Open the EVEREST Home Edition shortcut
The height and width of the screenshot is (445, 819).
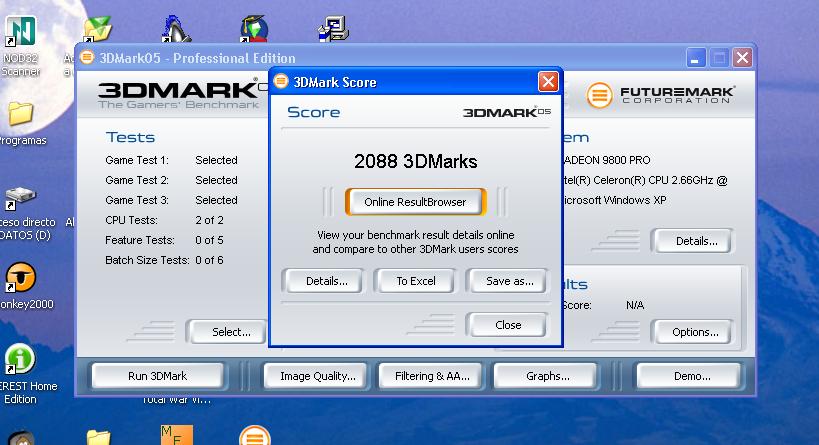pyautogui.click(x=20, y=362)
